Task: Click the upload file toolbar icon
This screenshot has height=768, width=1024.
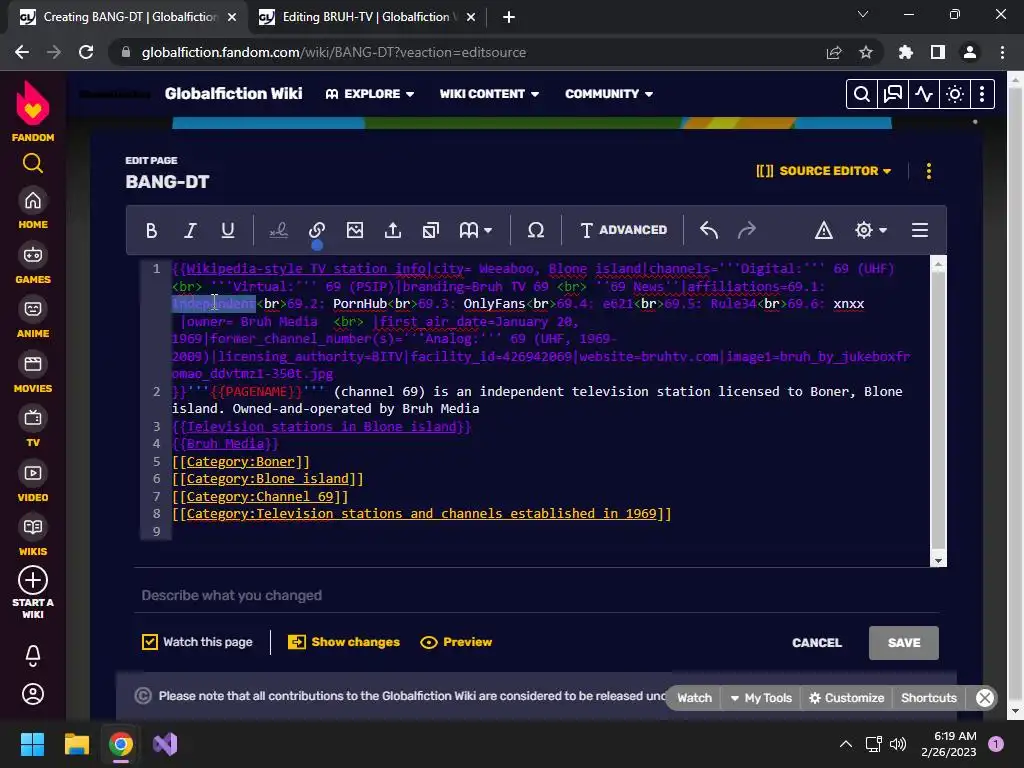Action: [392, 230]
